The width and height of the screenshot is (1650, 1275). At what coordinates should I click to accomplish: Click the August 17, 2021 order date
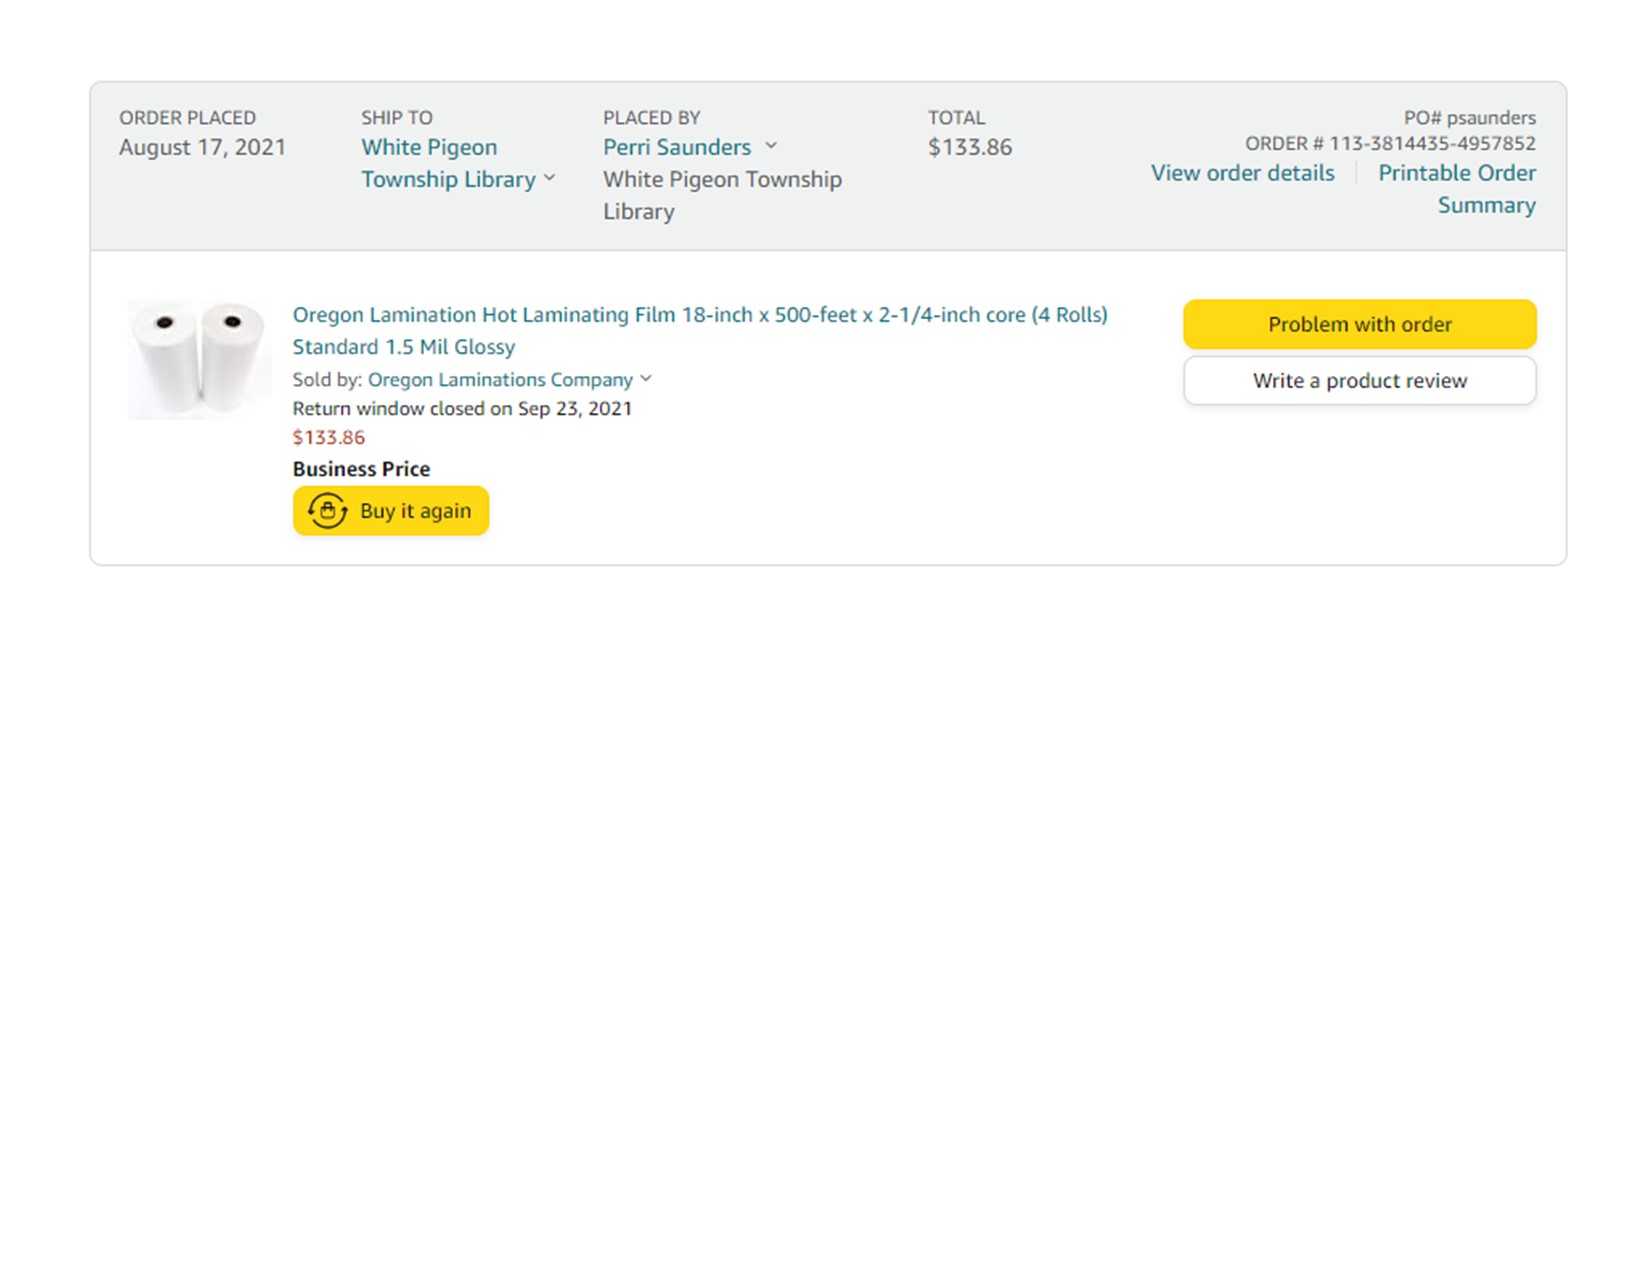coord(202,147)
